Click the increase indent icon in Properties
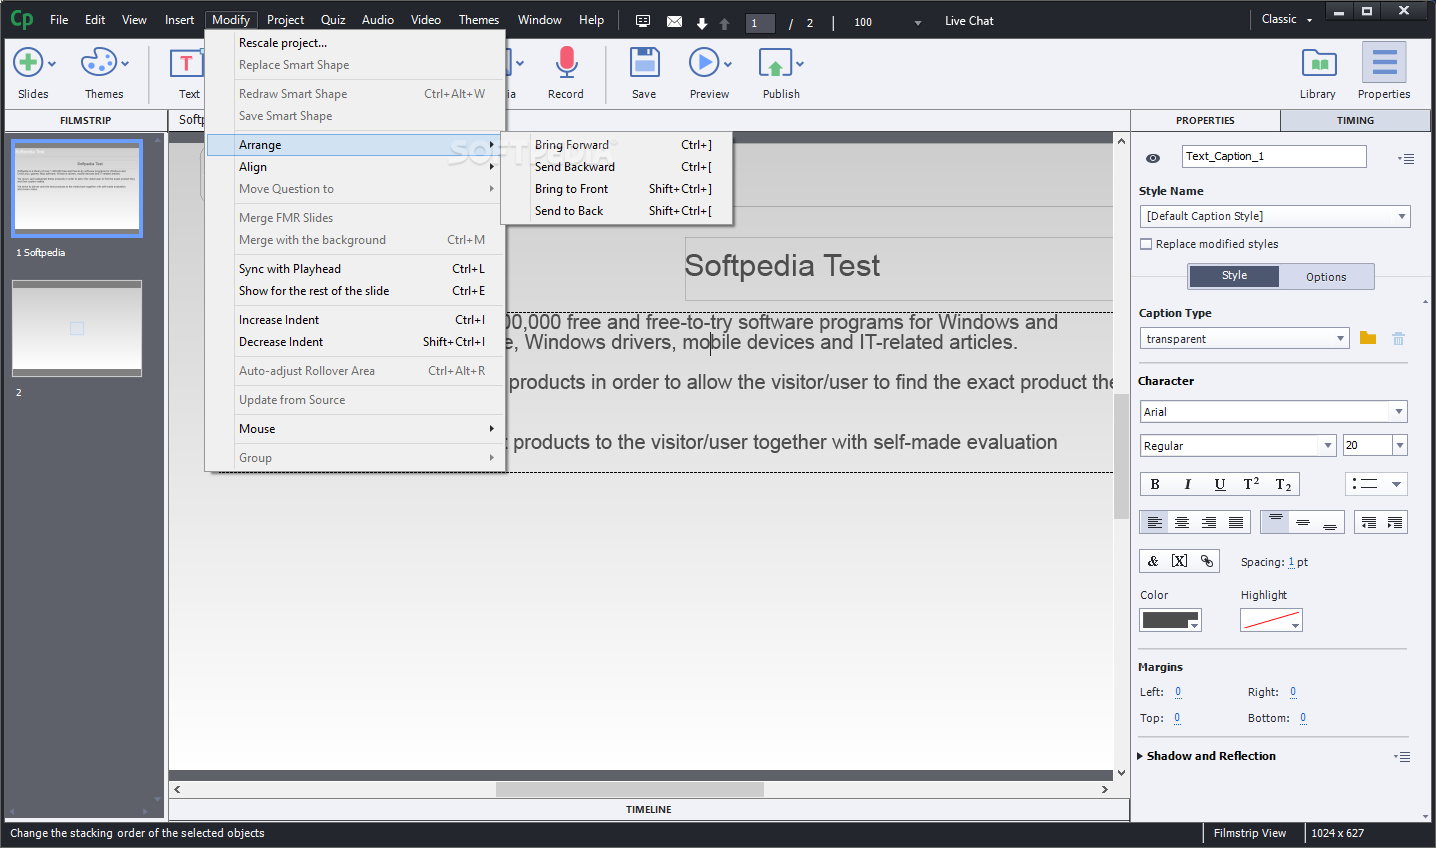 (x=1395, y=522)
